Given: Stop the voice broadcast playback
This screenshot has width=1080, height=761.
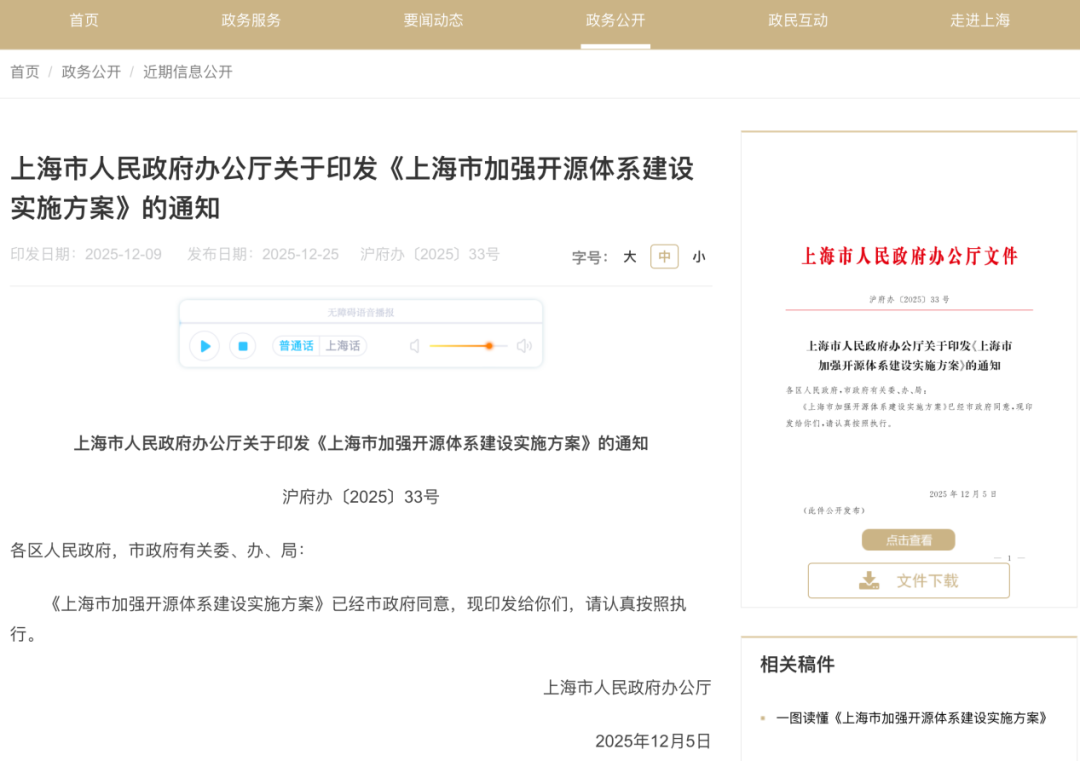Looking at the screenshot, I should pos(243,345).
